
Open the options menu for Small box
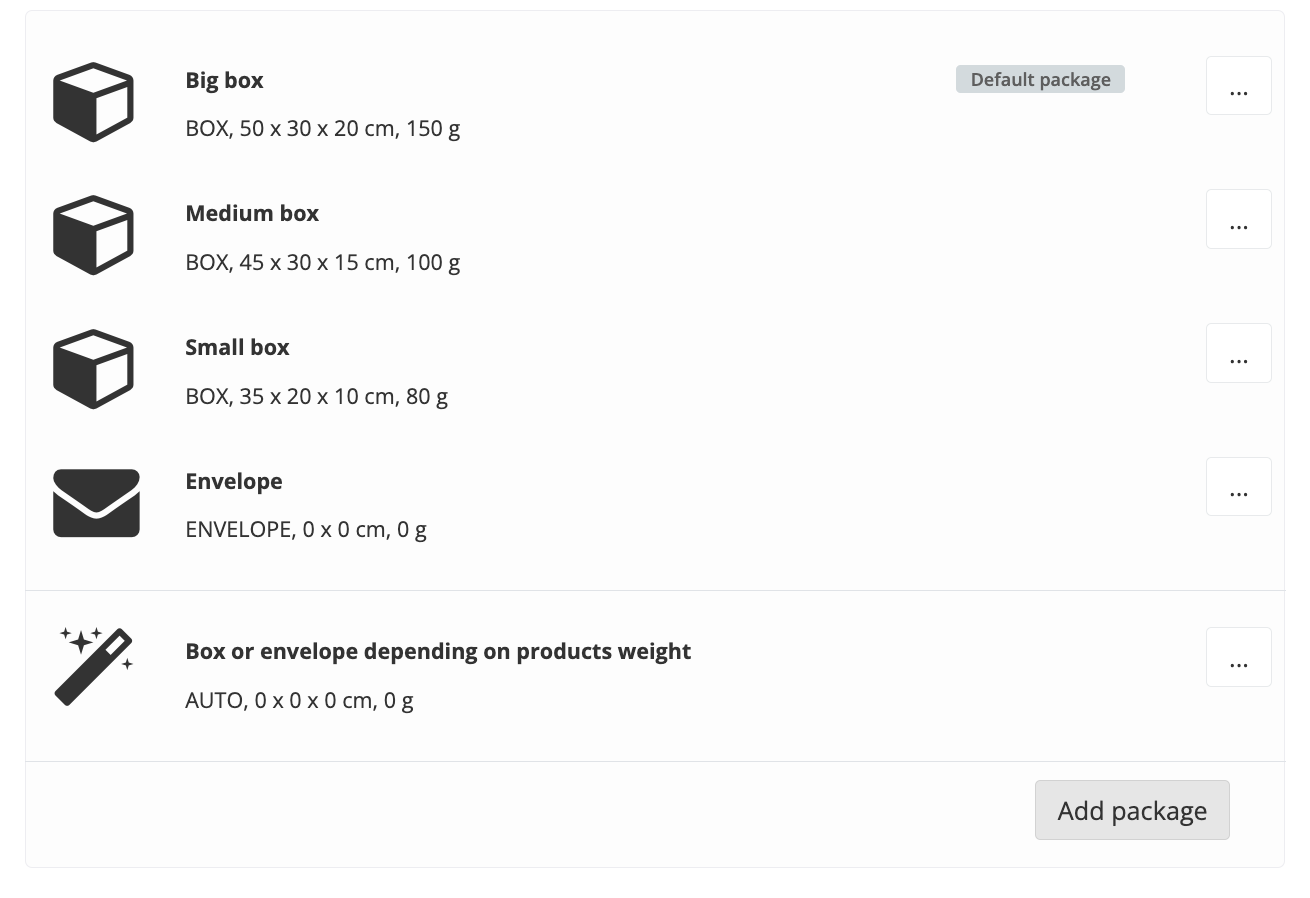[x=1238, y=353]
